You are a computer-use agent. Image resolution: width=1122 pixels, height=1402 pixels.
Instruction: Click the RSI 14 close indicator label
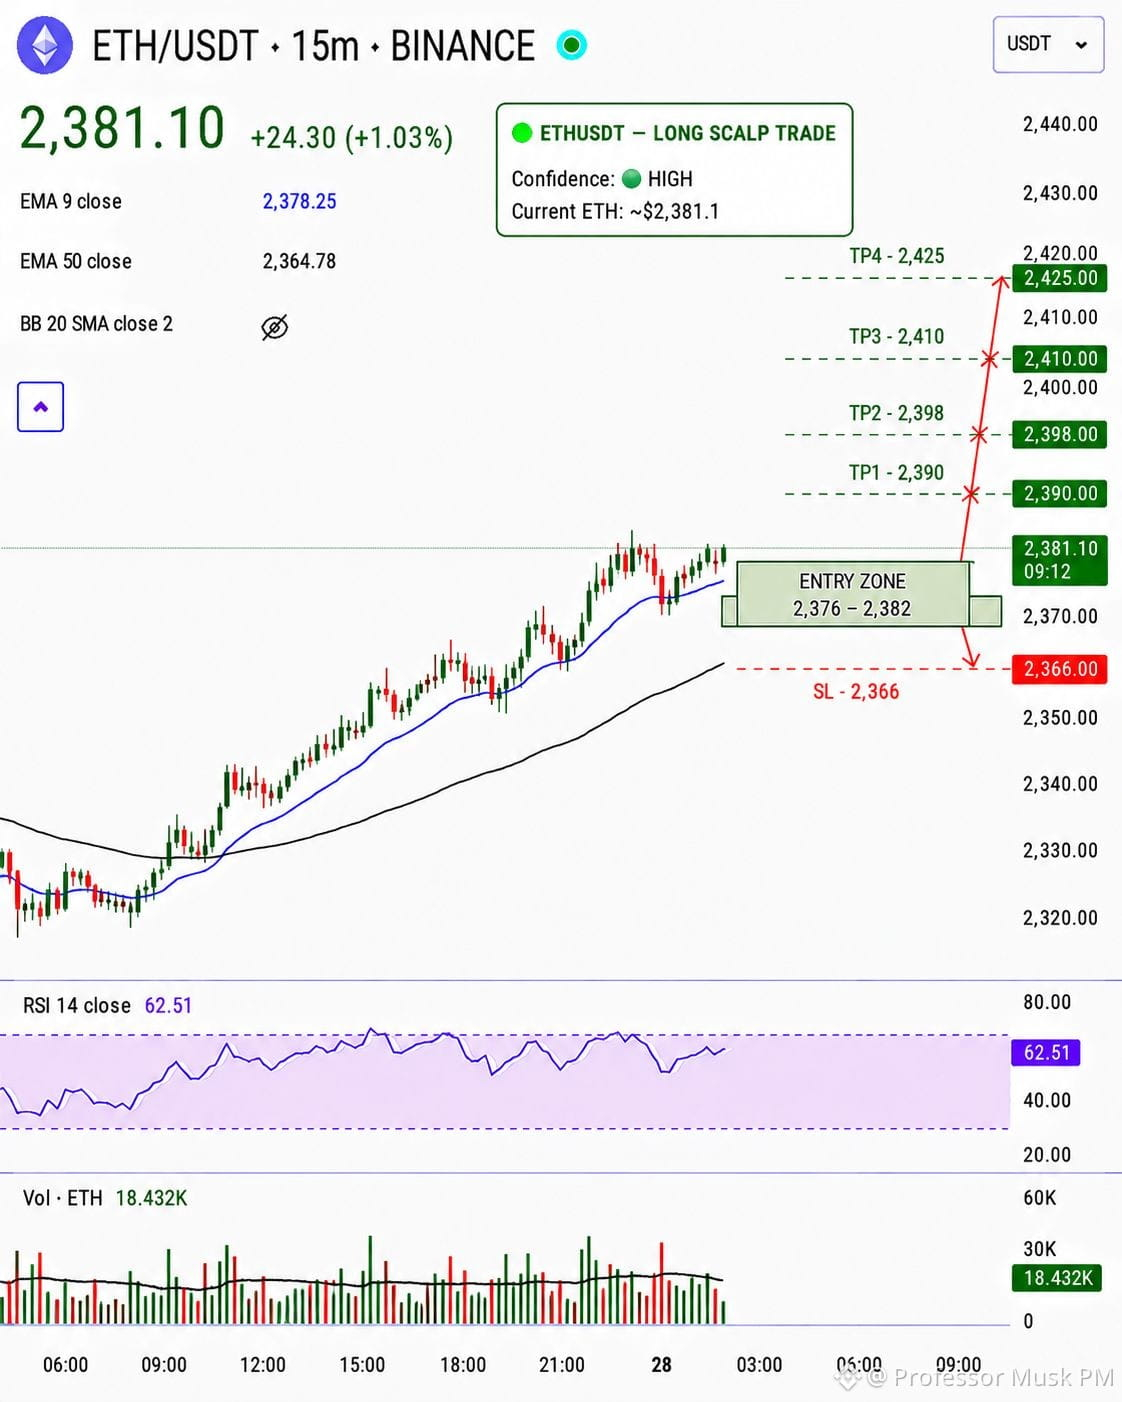click(x=77, y=1005)
